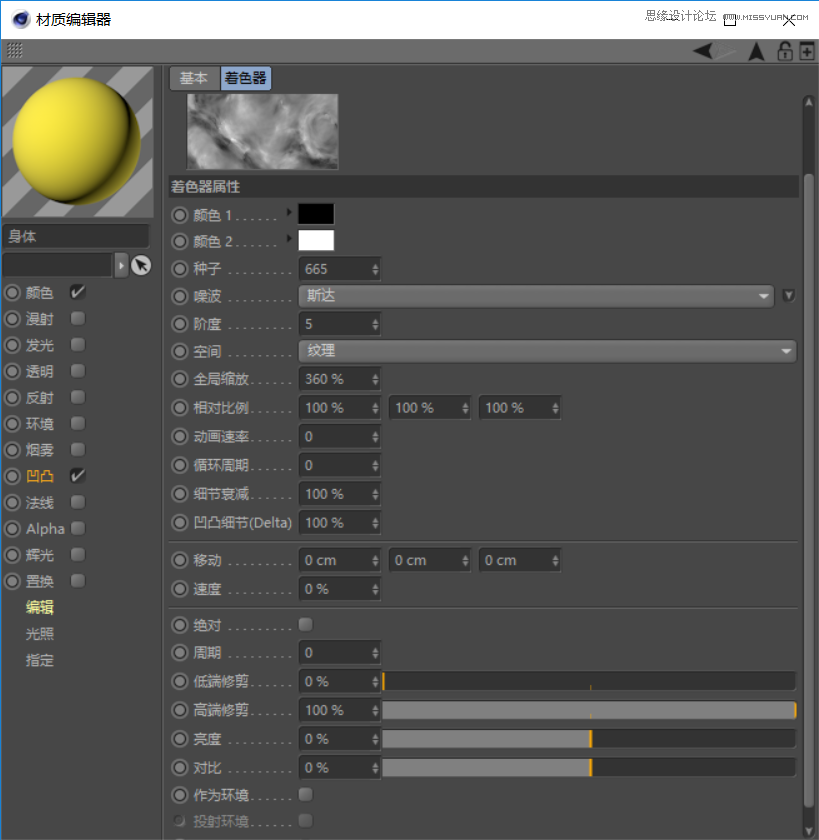This screenshot has height=840, width=819.
Task: Click the noise texture preview image
Action: point(260,130)
